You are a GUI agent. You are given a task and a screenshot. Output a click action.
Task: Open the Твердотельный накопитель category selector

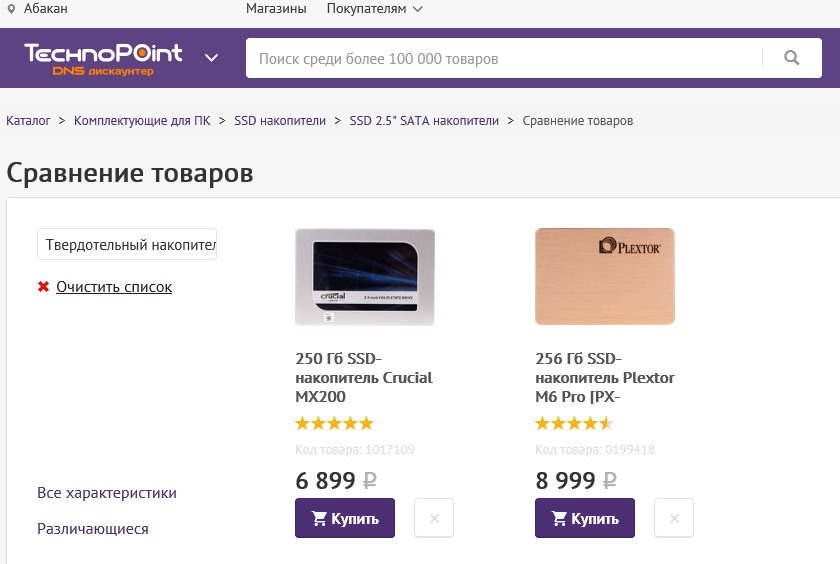coord(127,244)
